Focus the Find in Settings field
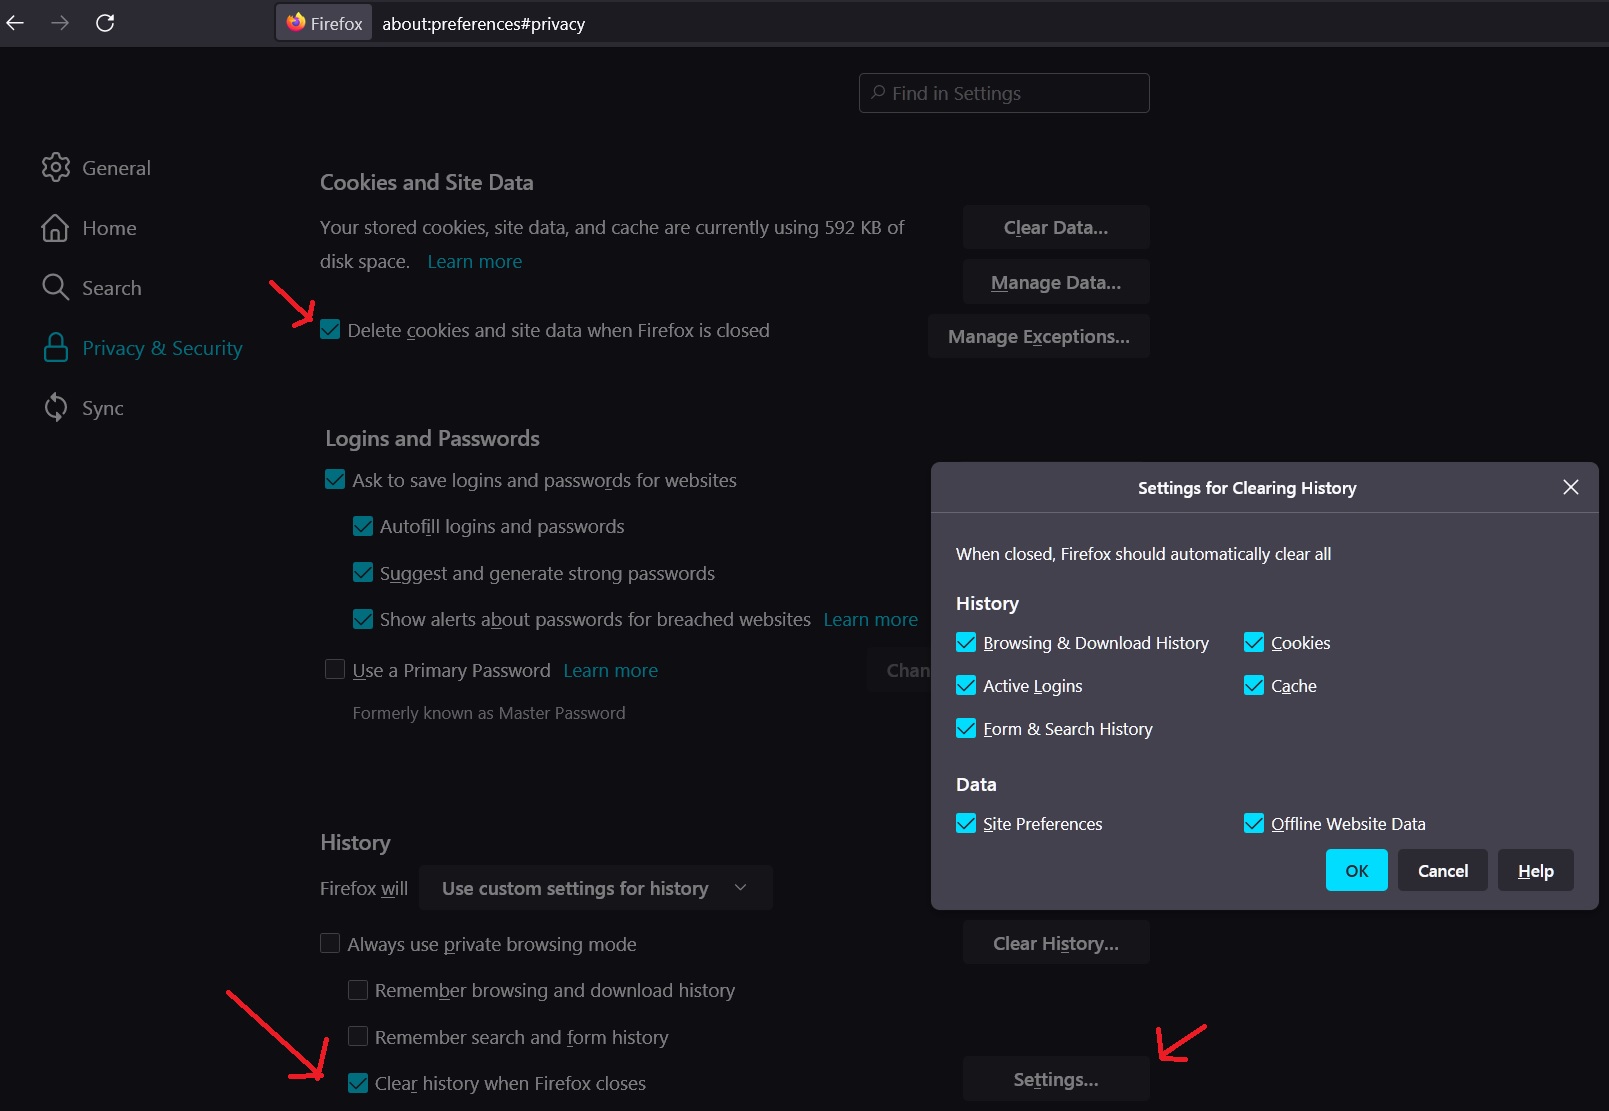 [1004, 93]
